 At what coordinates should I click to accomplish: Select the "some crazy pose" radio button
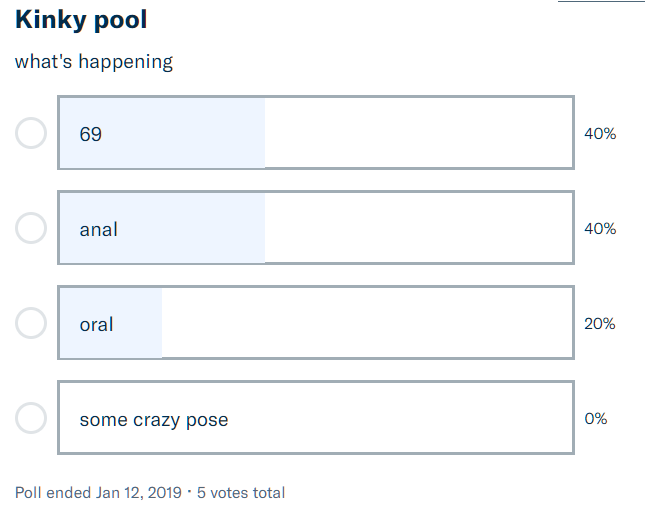click(x=31, y=418)
